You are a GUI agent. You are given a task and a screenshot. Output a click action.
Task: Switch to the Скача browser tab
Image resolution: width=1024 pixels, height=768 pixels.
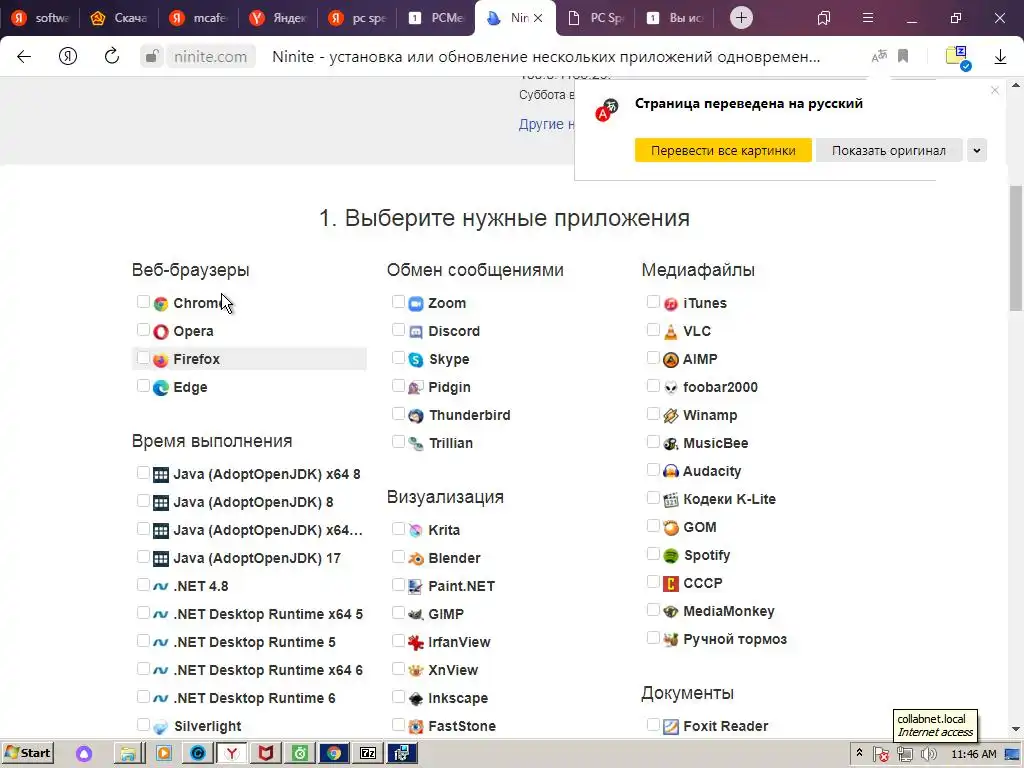point(119,18)
